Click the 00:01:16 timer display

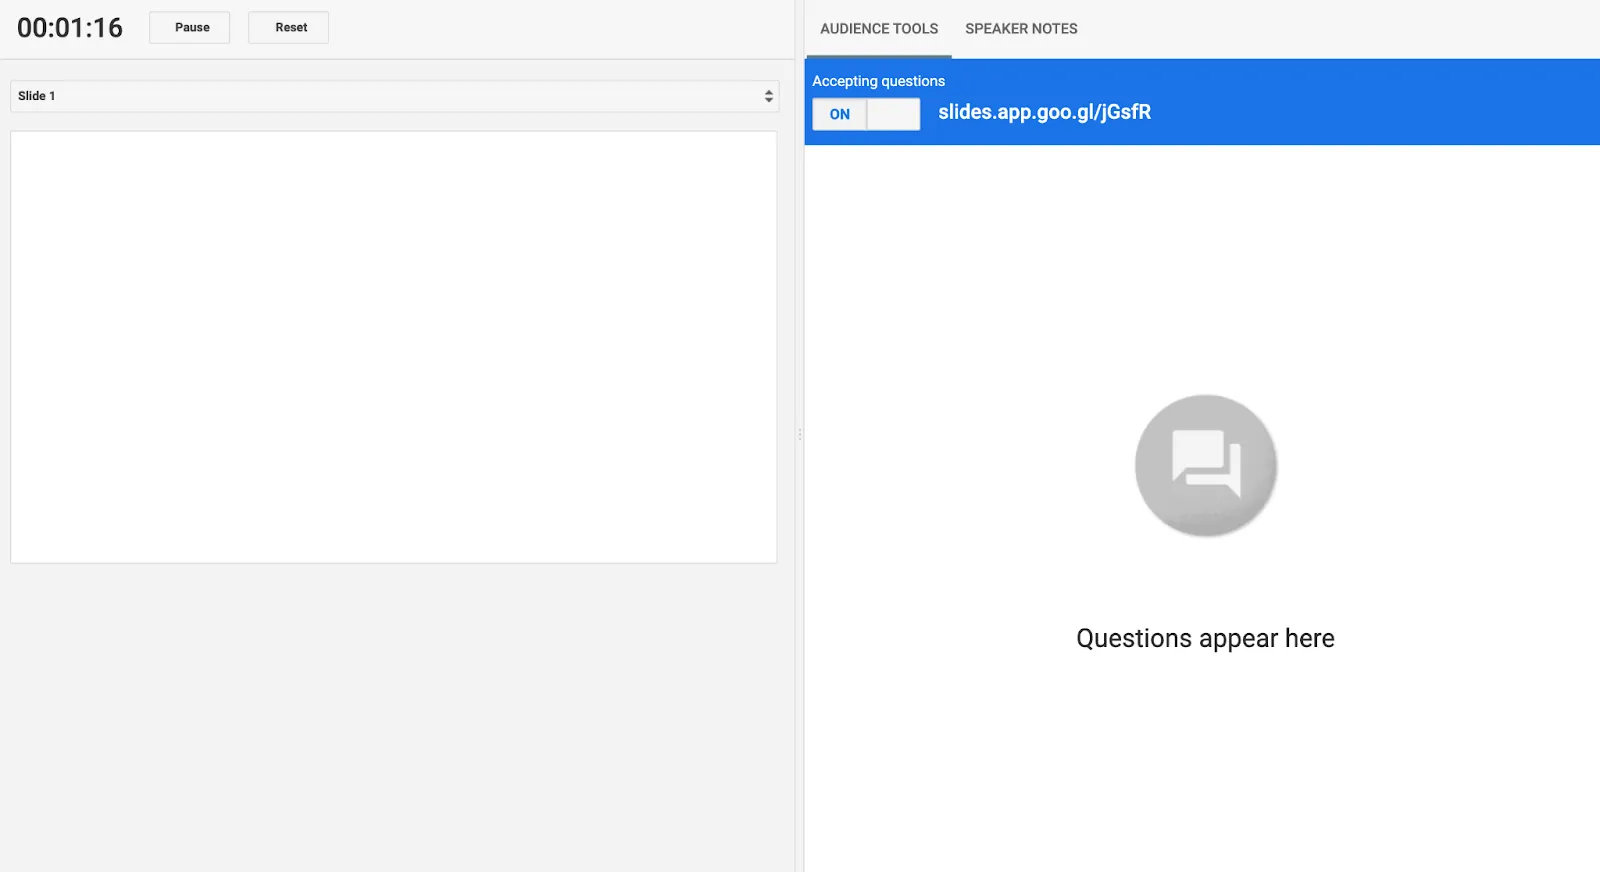[x=70, y=28]
